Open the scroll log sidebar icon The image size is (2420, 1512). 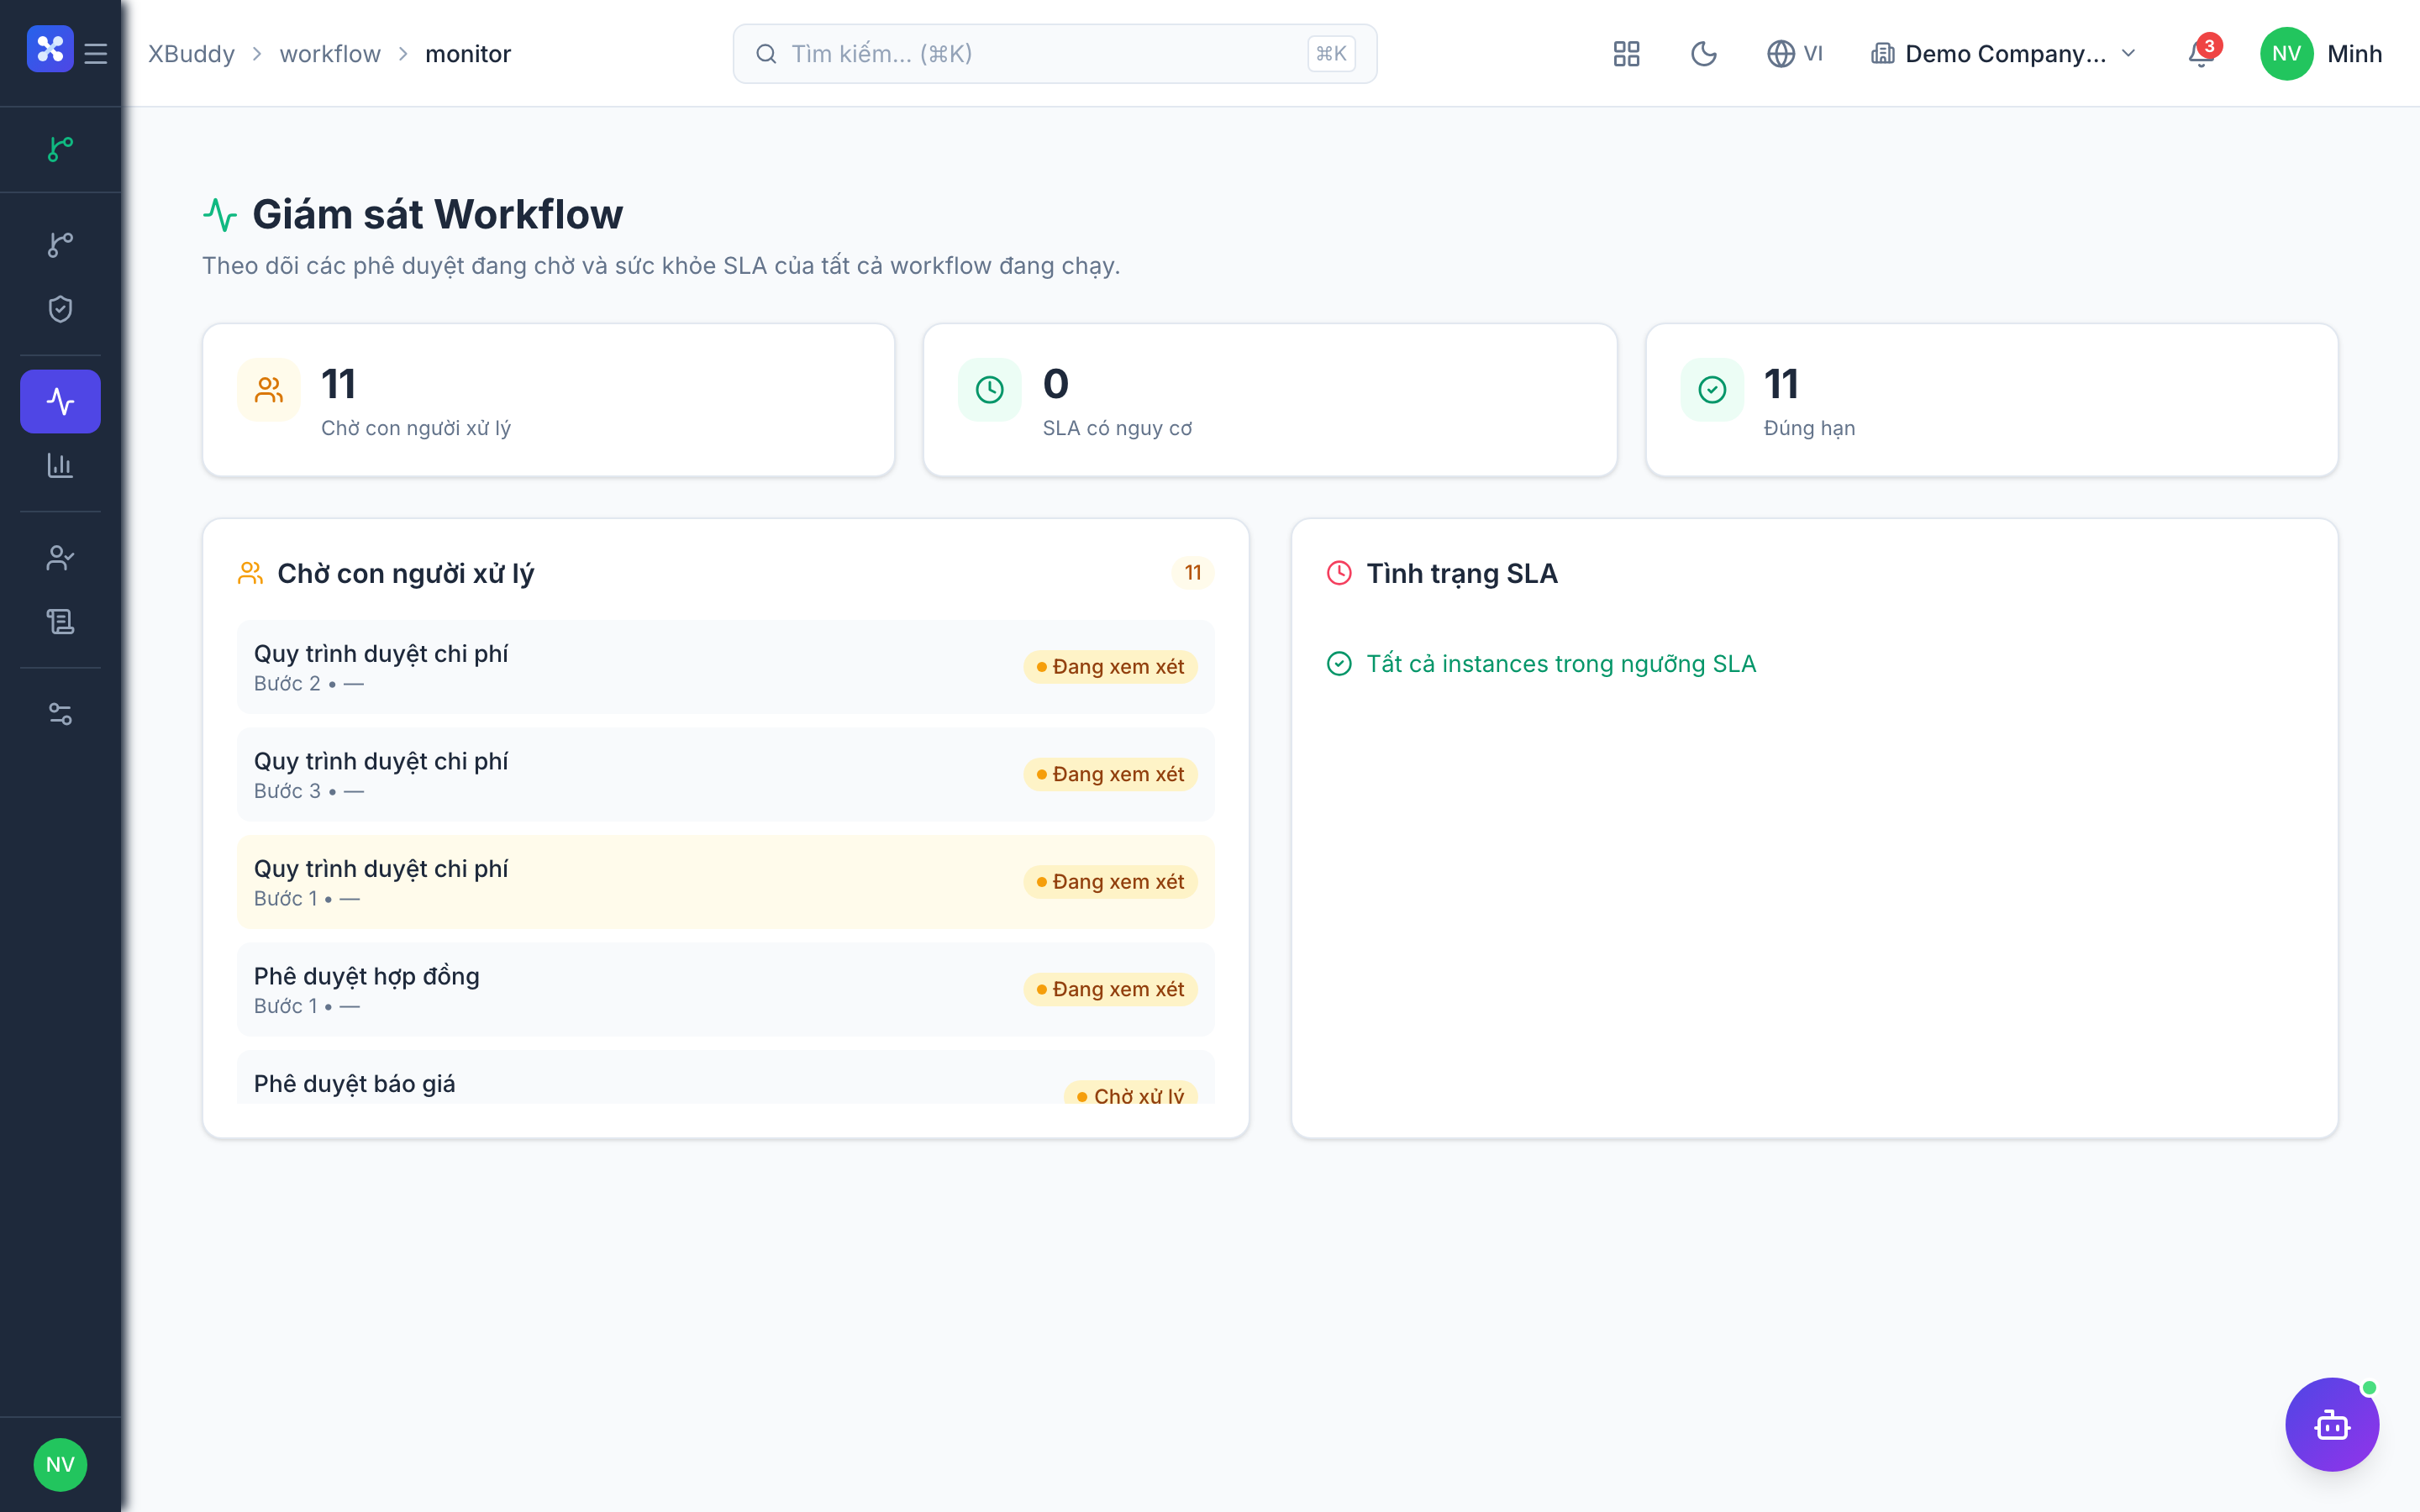tap(60, 622)
